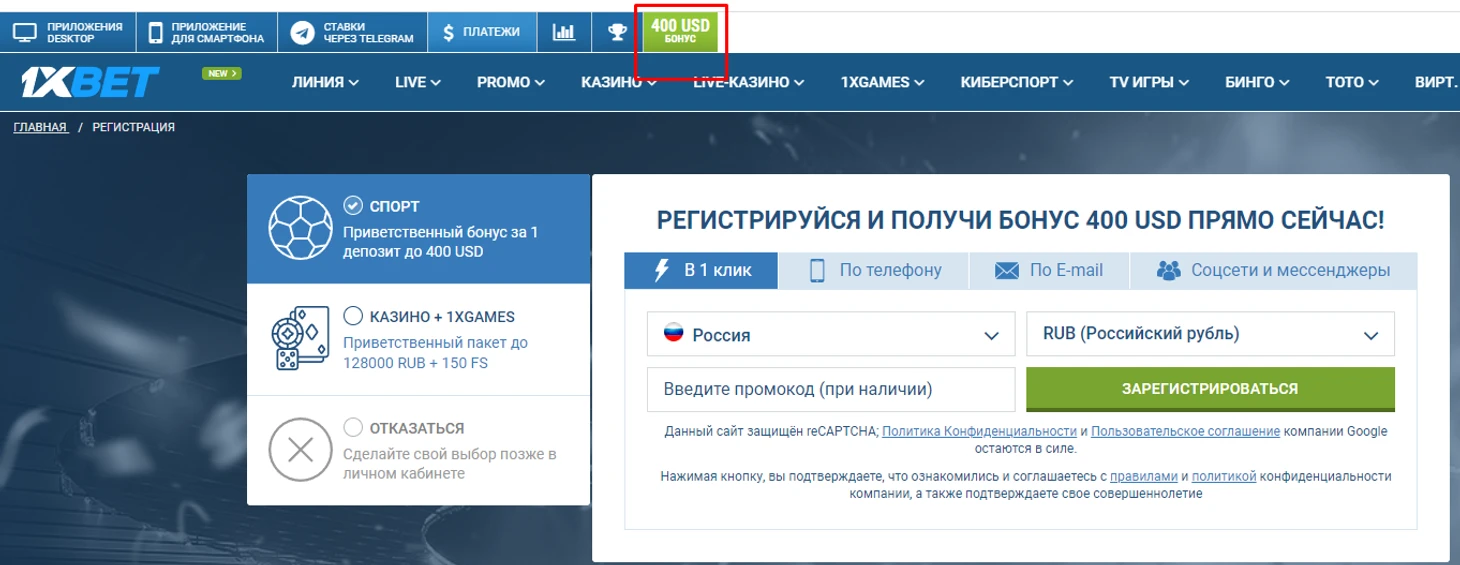Expand the ЛИНИЯ menu
Screen dimensions: 1460x565
coord(325,83)
